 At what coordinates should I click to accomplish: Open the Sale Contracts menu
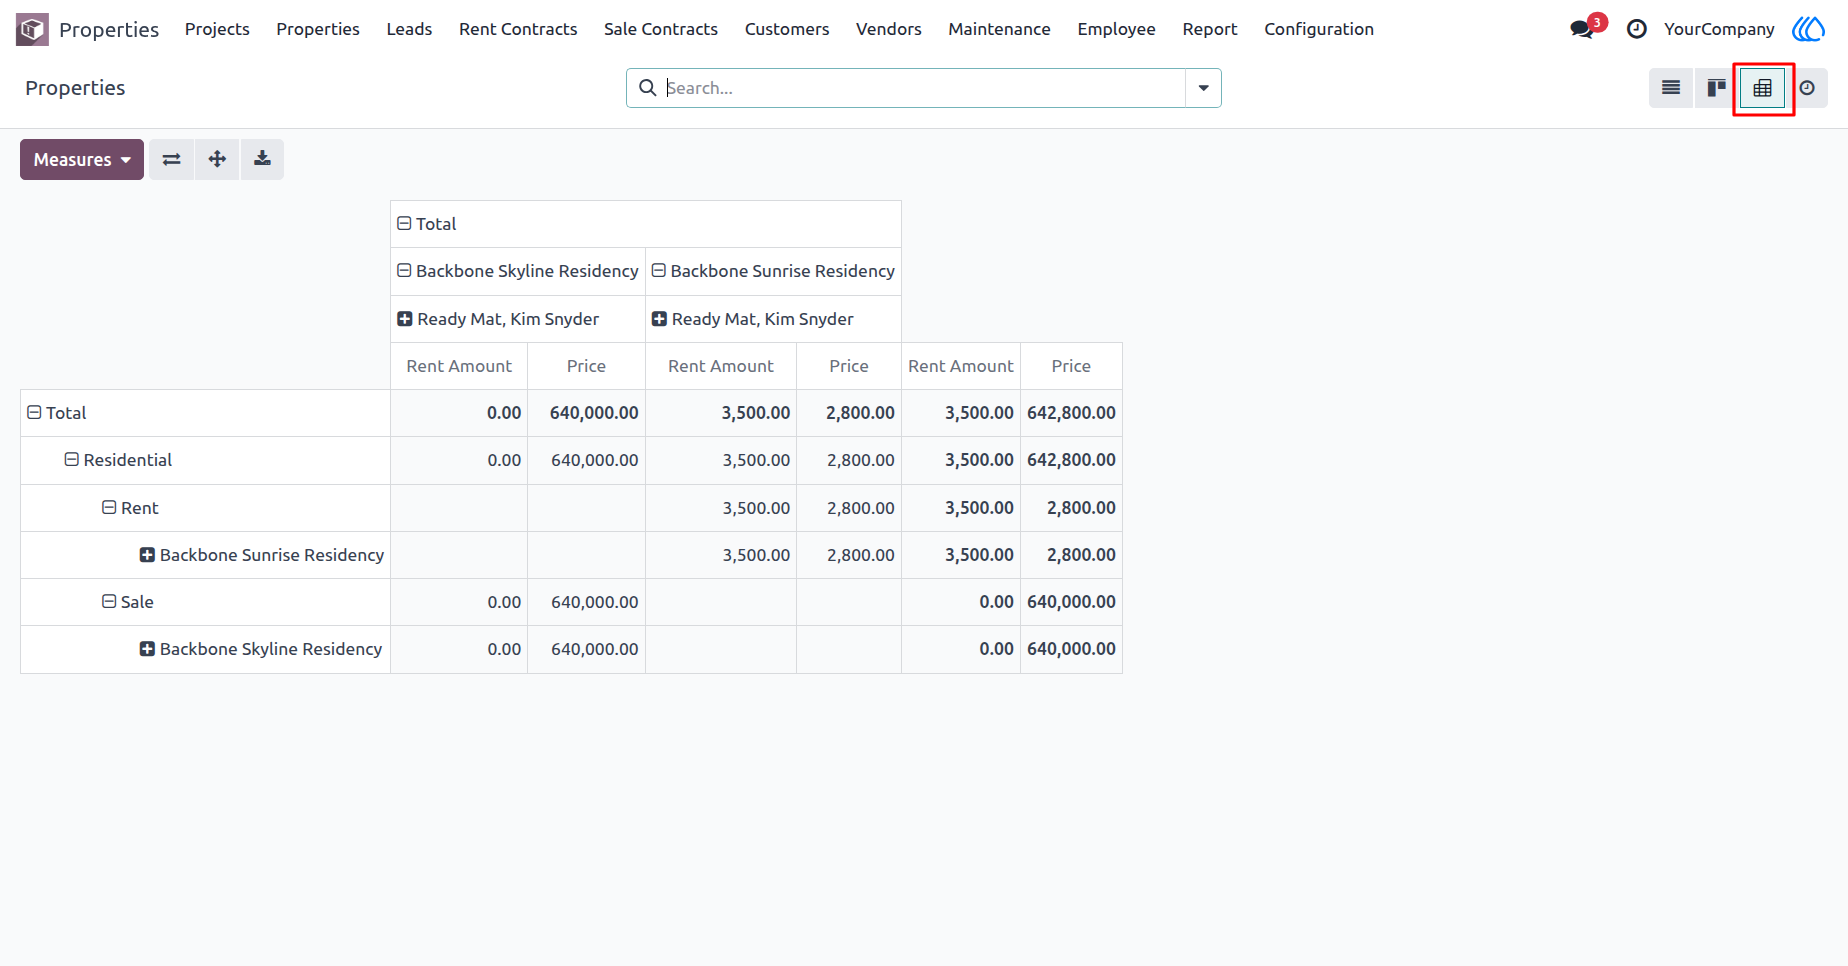661,29
